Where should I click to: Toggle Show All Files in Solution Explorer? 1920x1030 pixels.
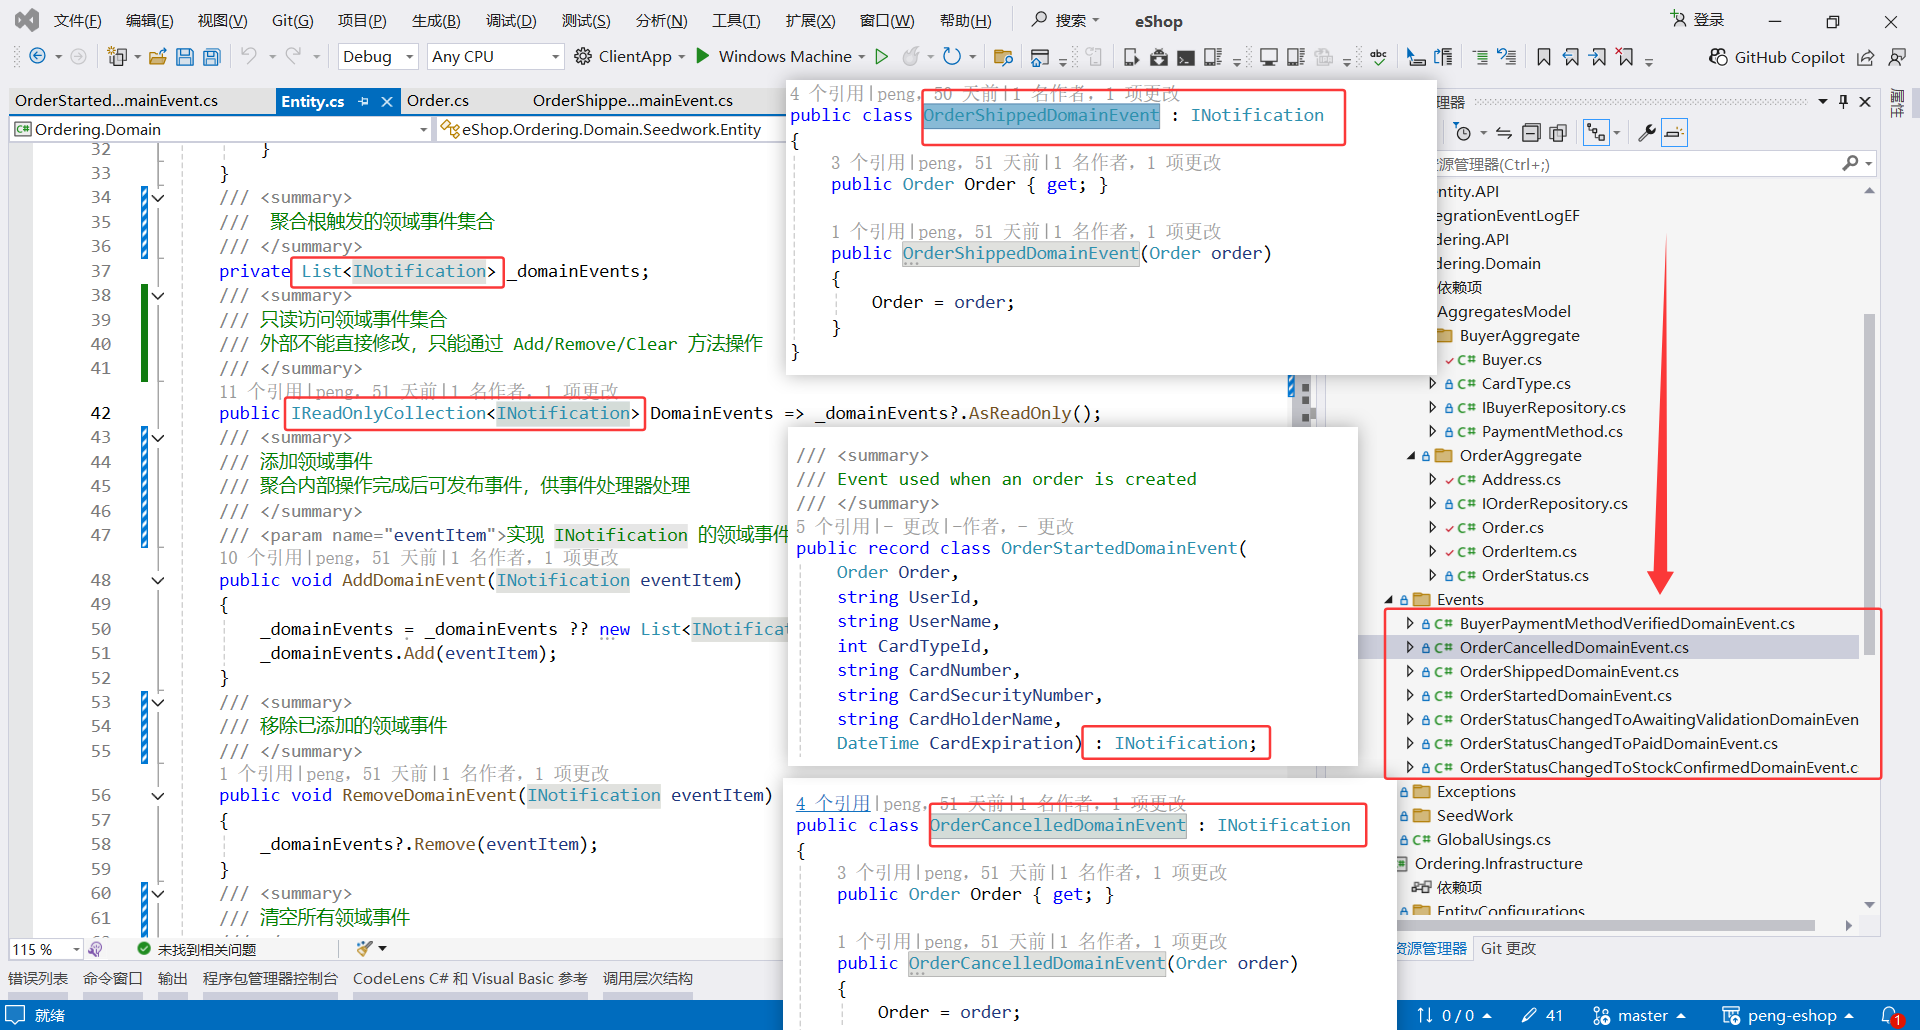tap(1558, 133)
